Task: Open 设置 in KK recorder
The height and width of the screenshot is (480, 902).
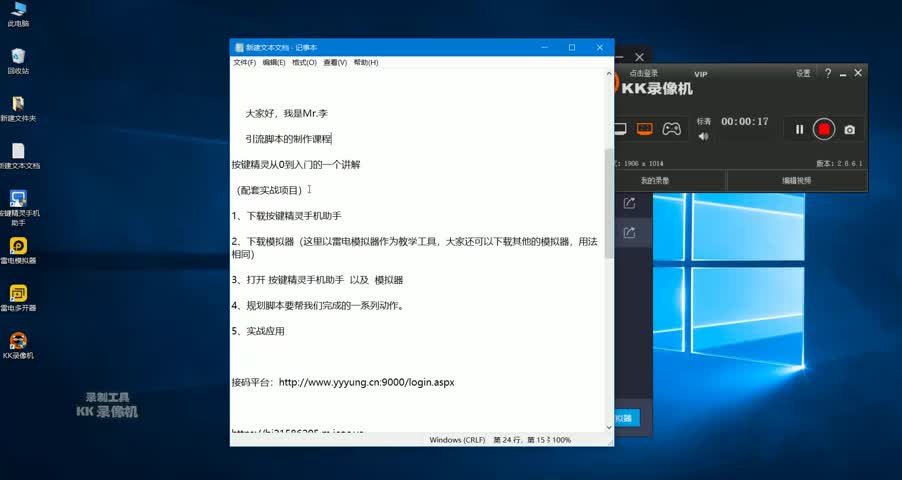Action: click(803, 74)
